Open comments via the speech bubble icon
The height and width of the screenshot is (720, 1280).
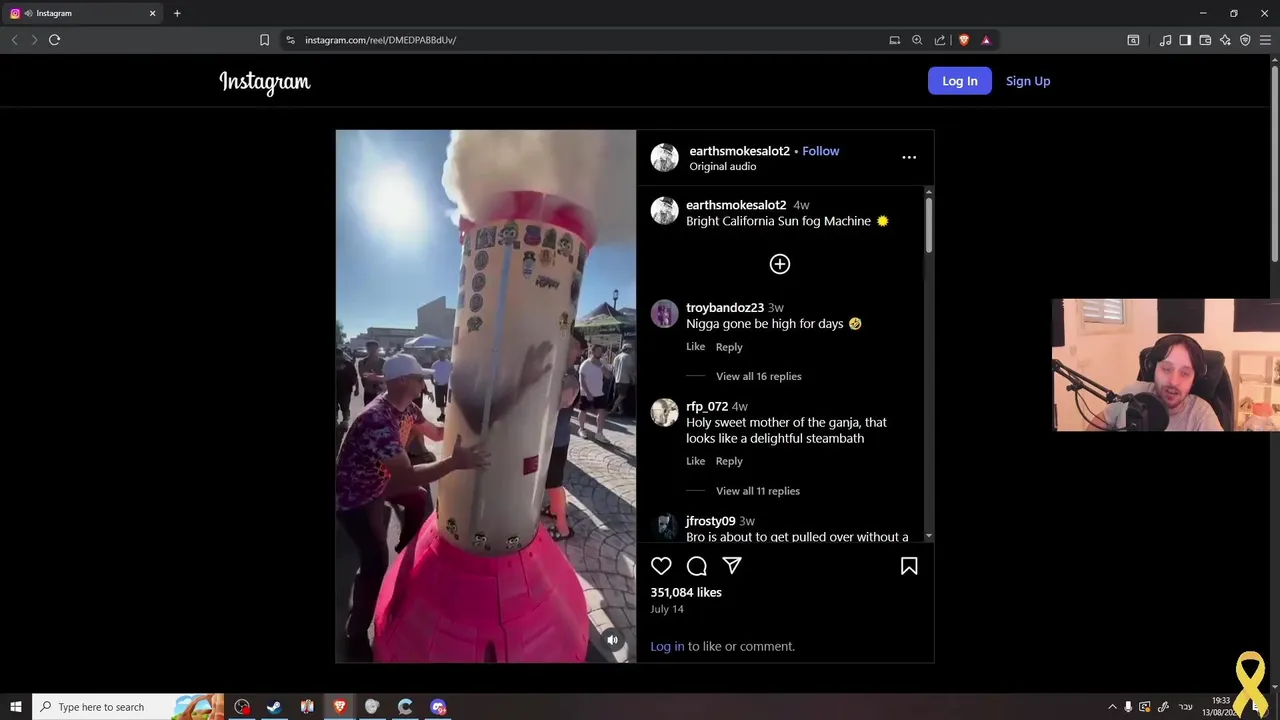[697, 566]
